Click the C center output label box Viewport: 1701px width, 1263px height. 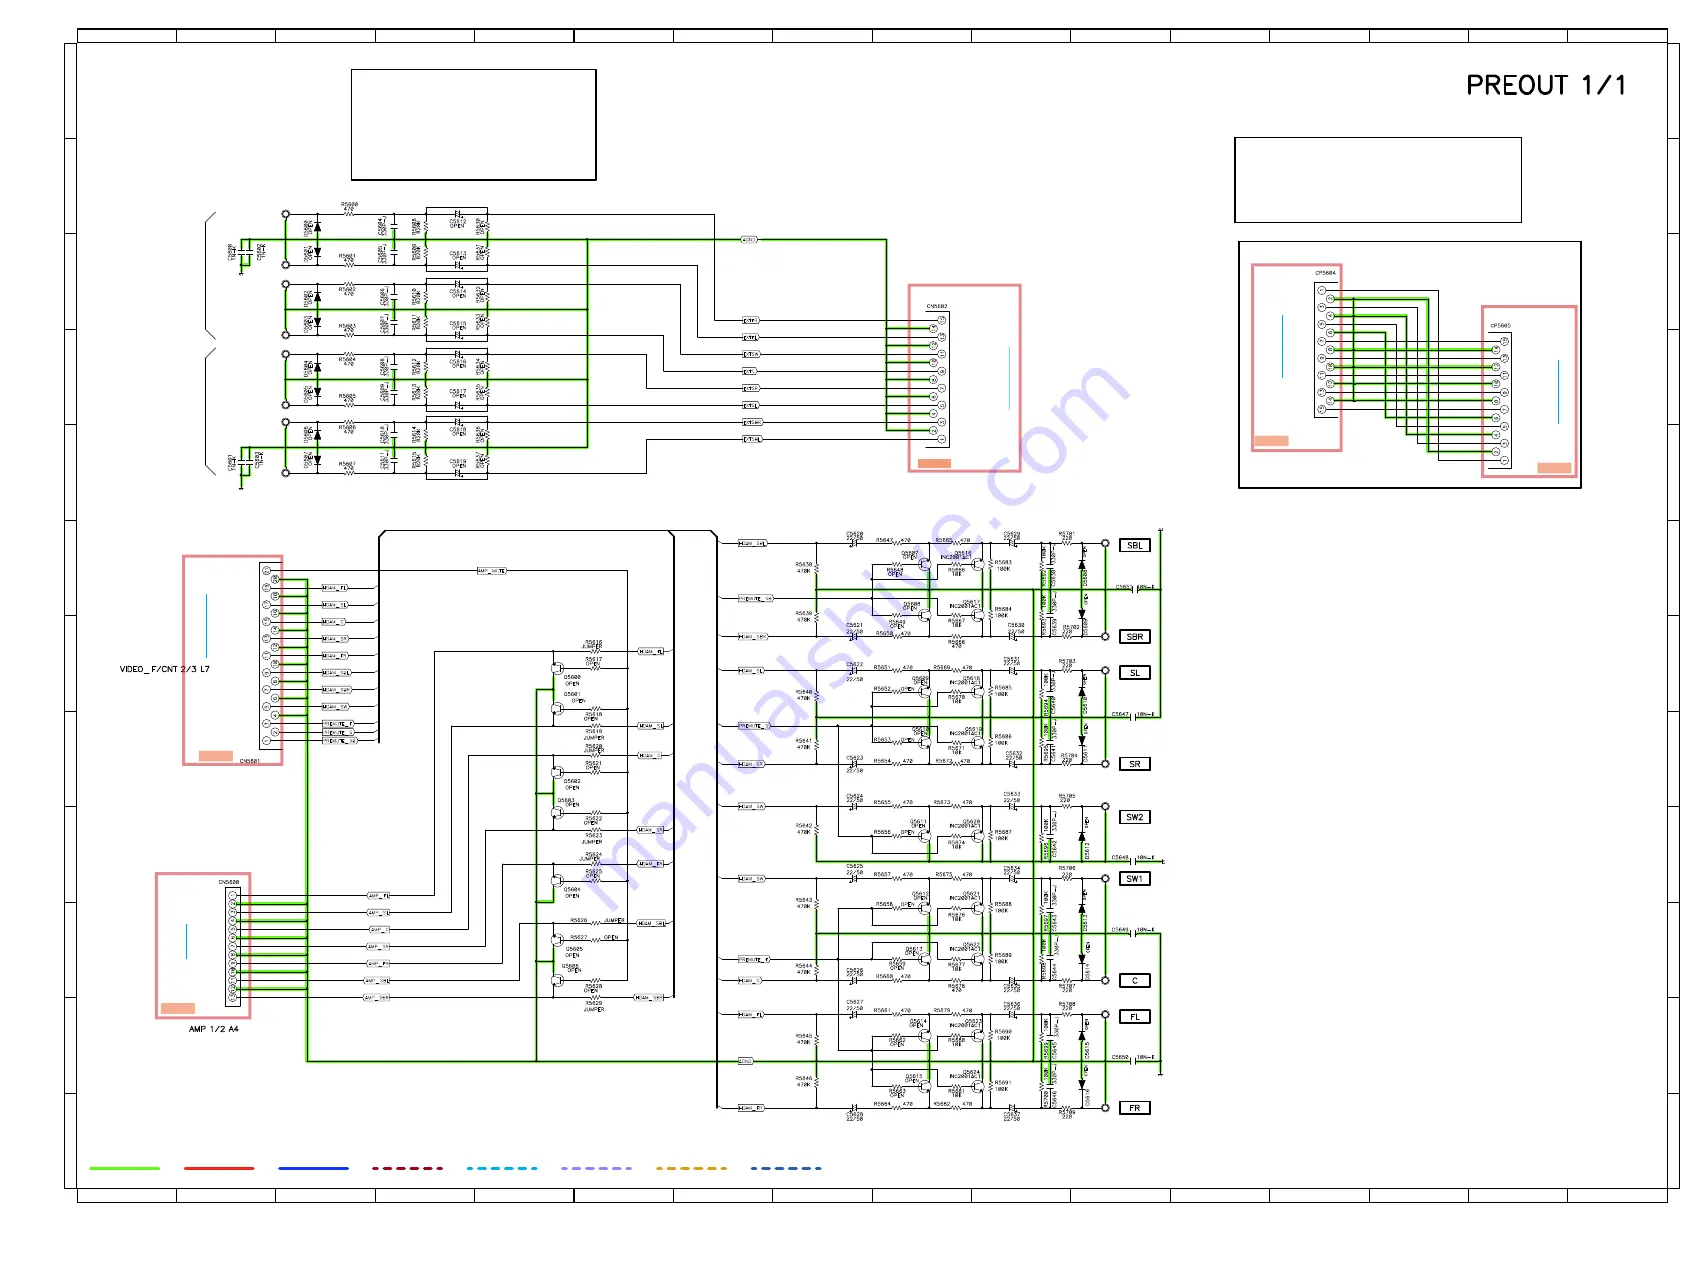(x=1134, y=981)
